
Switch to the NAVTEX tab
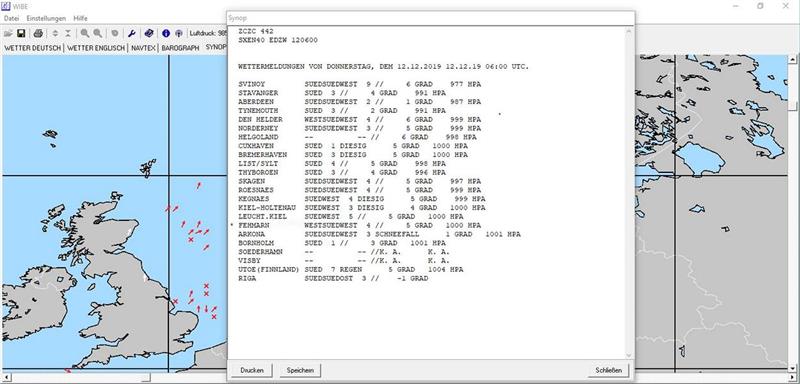click(143, 48)
